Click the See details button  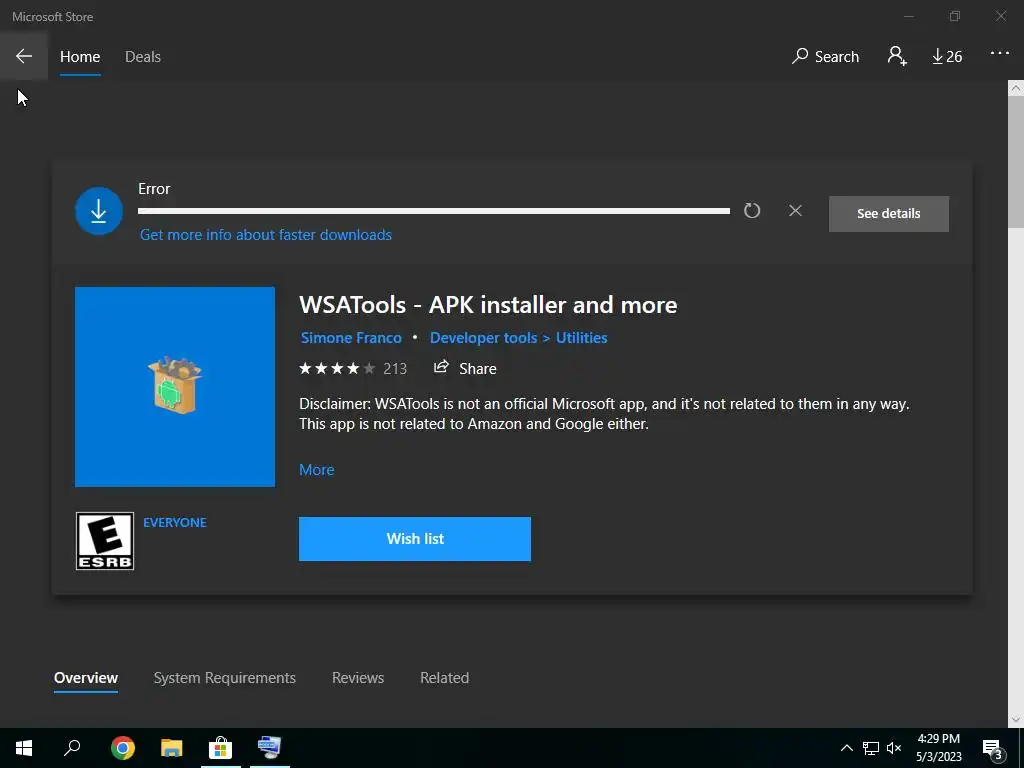(888, 214)
